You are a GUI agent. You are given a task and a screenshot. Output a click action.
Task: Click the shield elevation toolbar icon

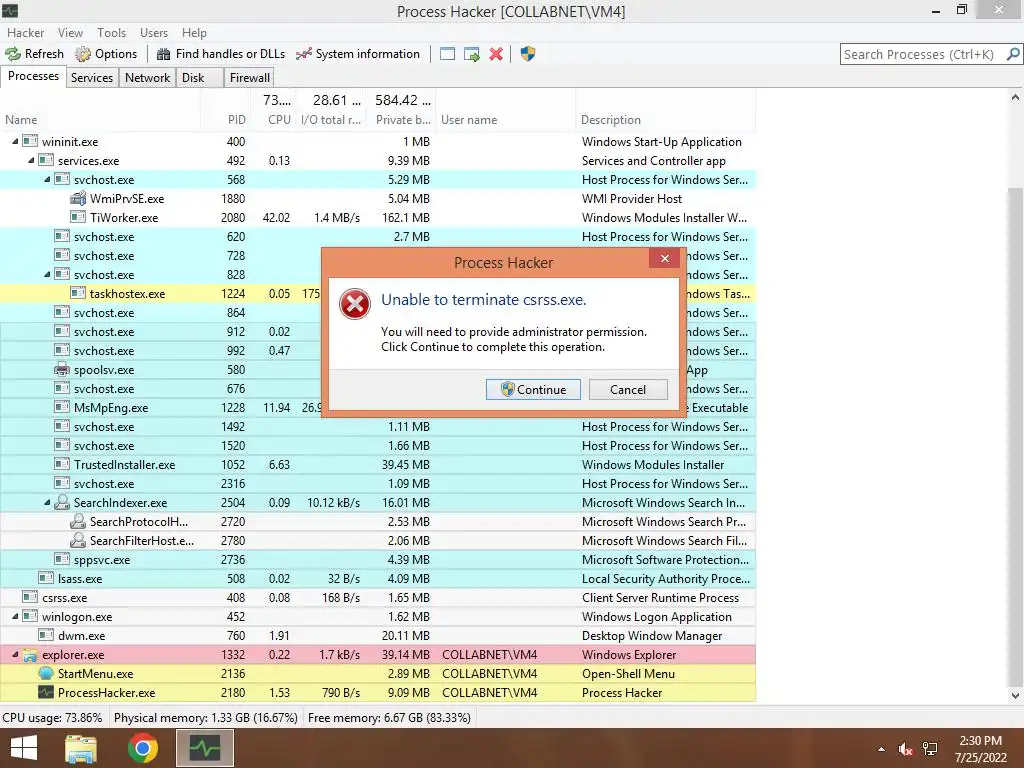528,54
